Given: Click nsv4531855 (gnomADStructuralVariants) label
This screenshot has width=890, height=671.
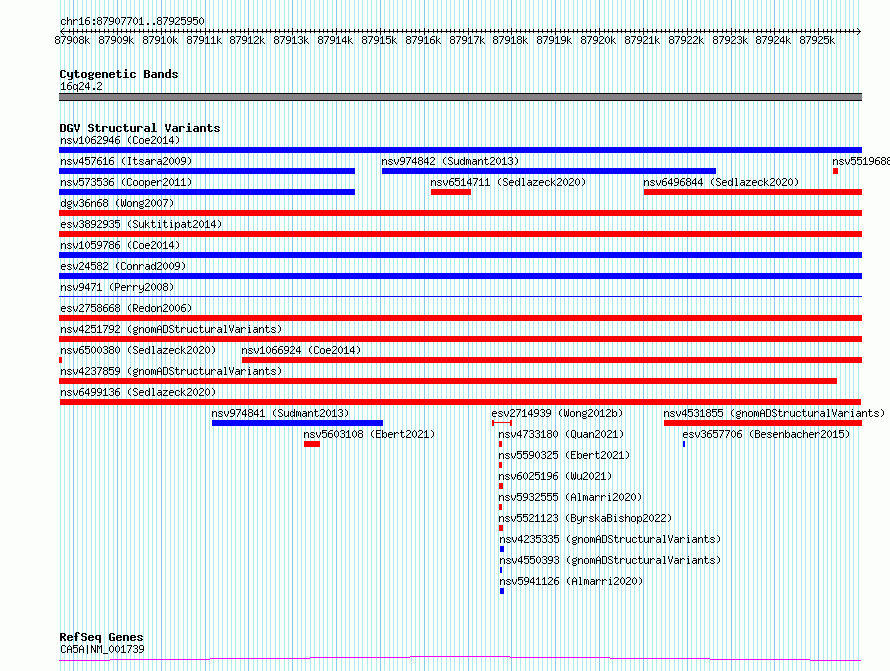Looking at the screenshot, I should point(774,413).
